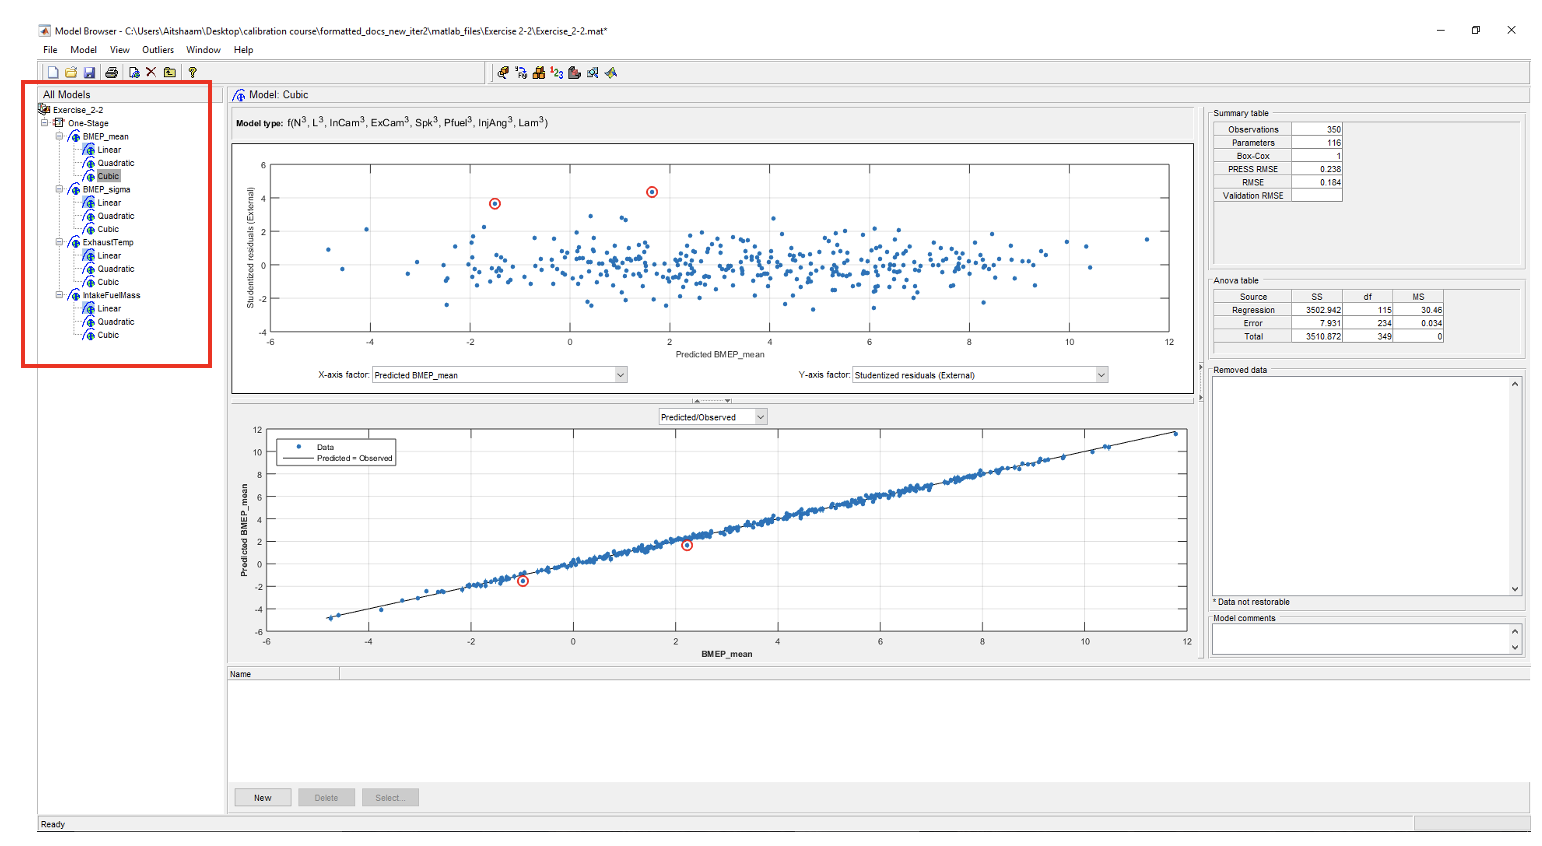The width and height of the screenshot is (1542, 846).
Task: Click the Regression SS value 3502.942
Action: (x=1317, y=310)
